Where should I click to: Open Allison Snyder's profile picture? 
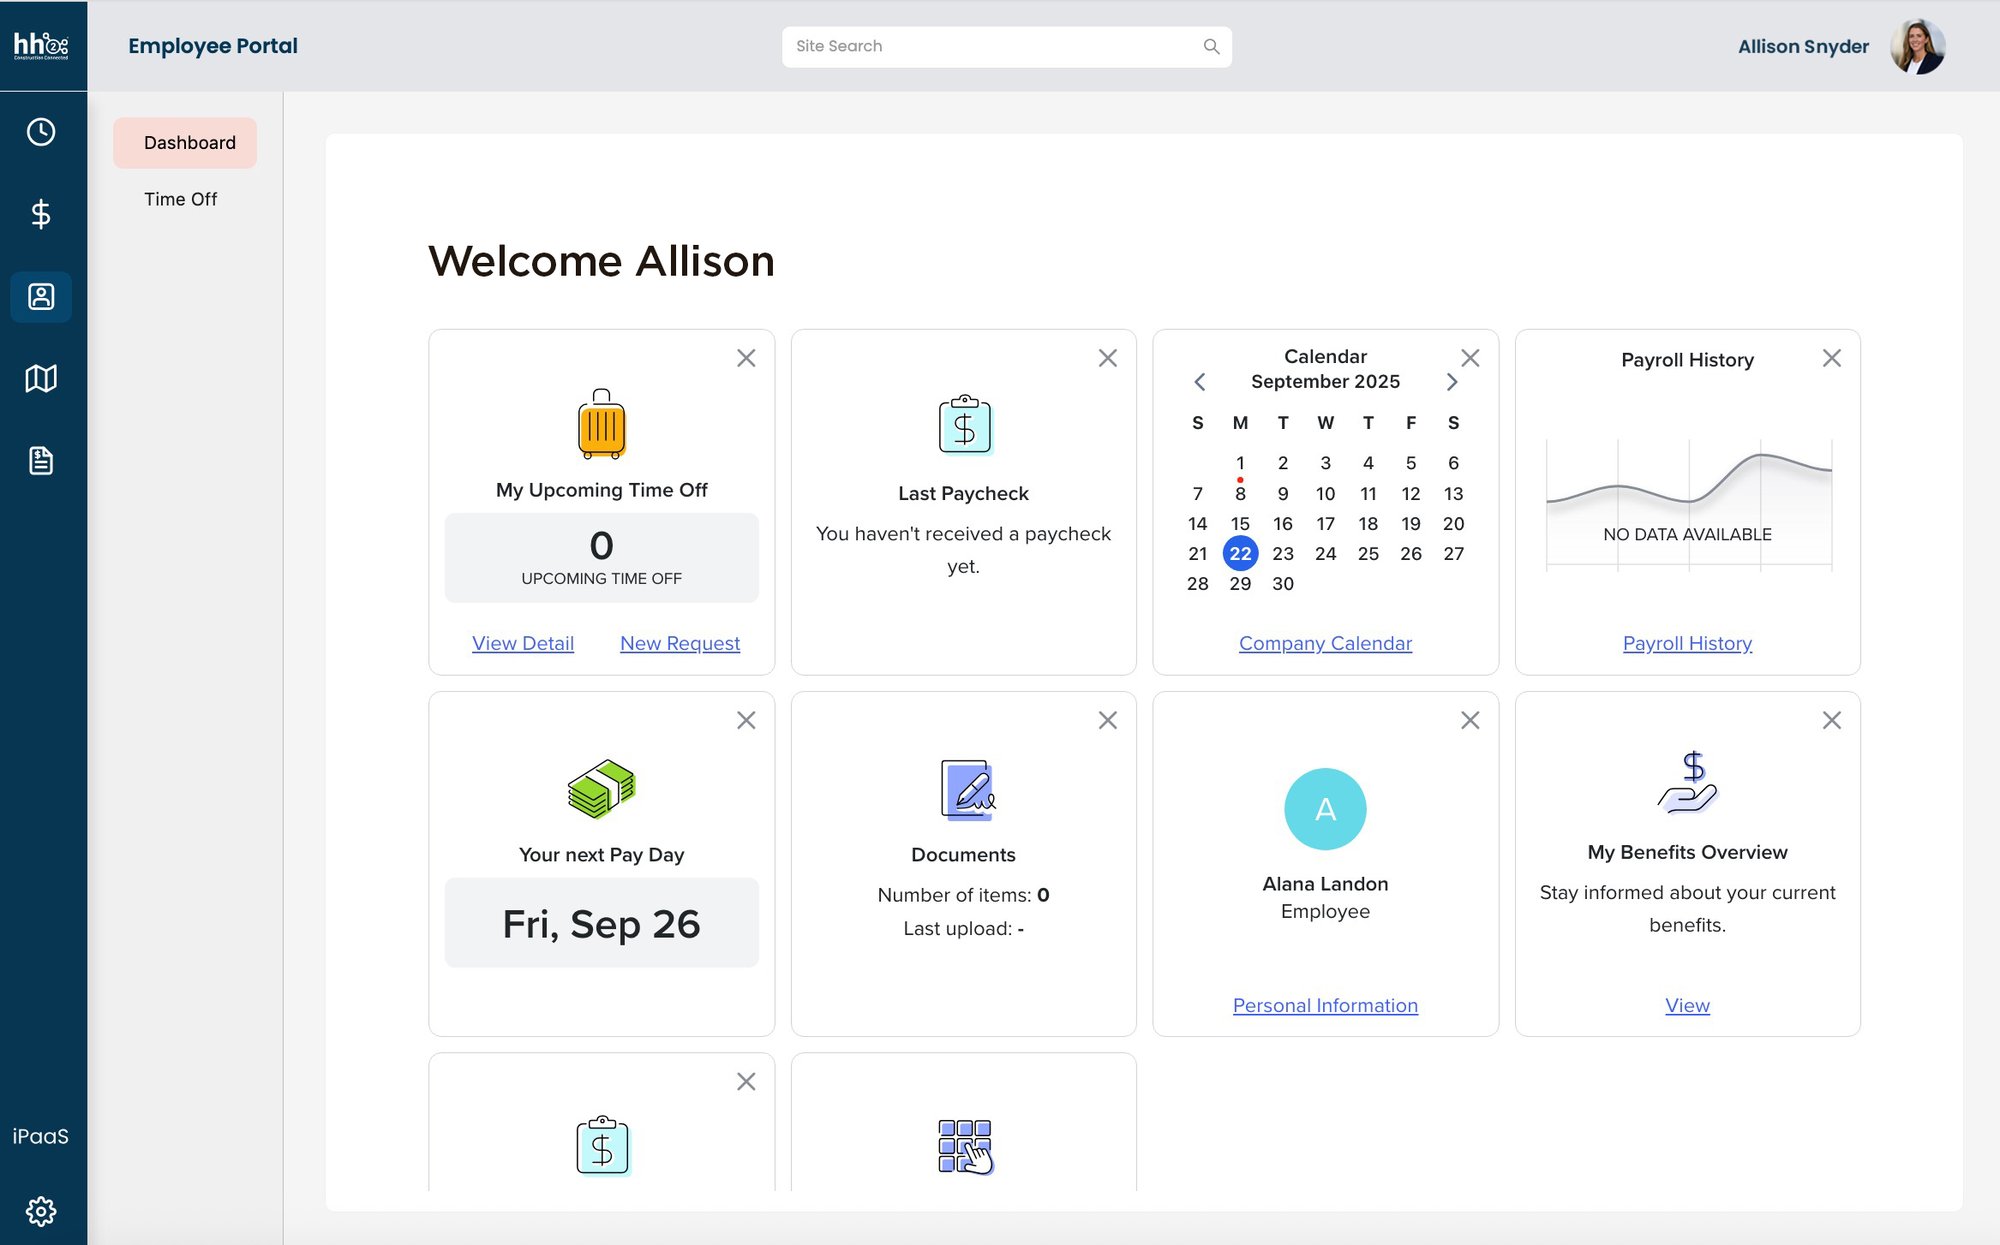click(1915, 46)
